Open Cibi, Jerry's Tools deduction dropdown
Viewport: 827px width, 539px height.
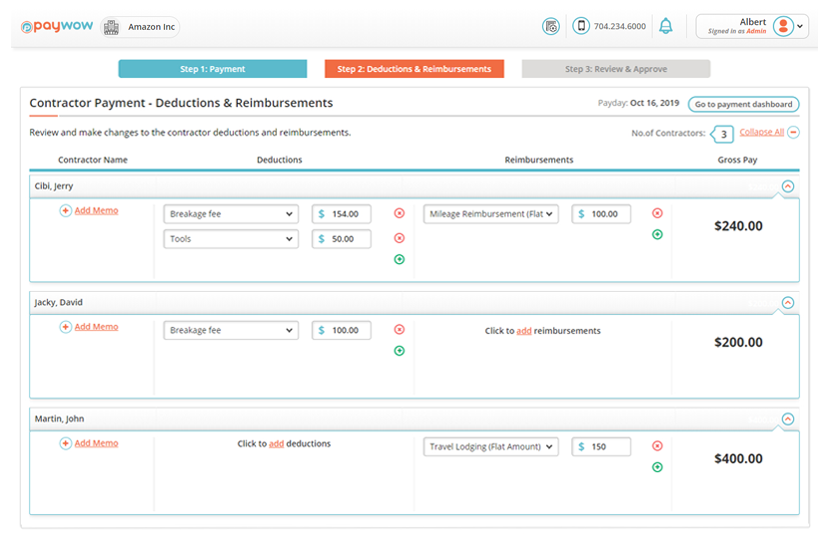point(231,239)
